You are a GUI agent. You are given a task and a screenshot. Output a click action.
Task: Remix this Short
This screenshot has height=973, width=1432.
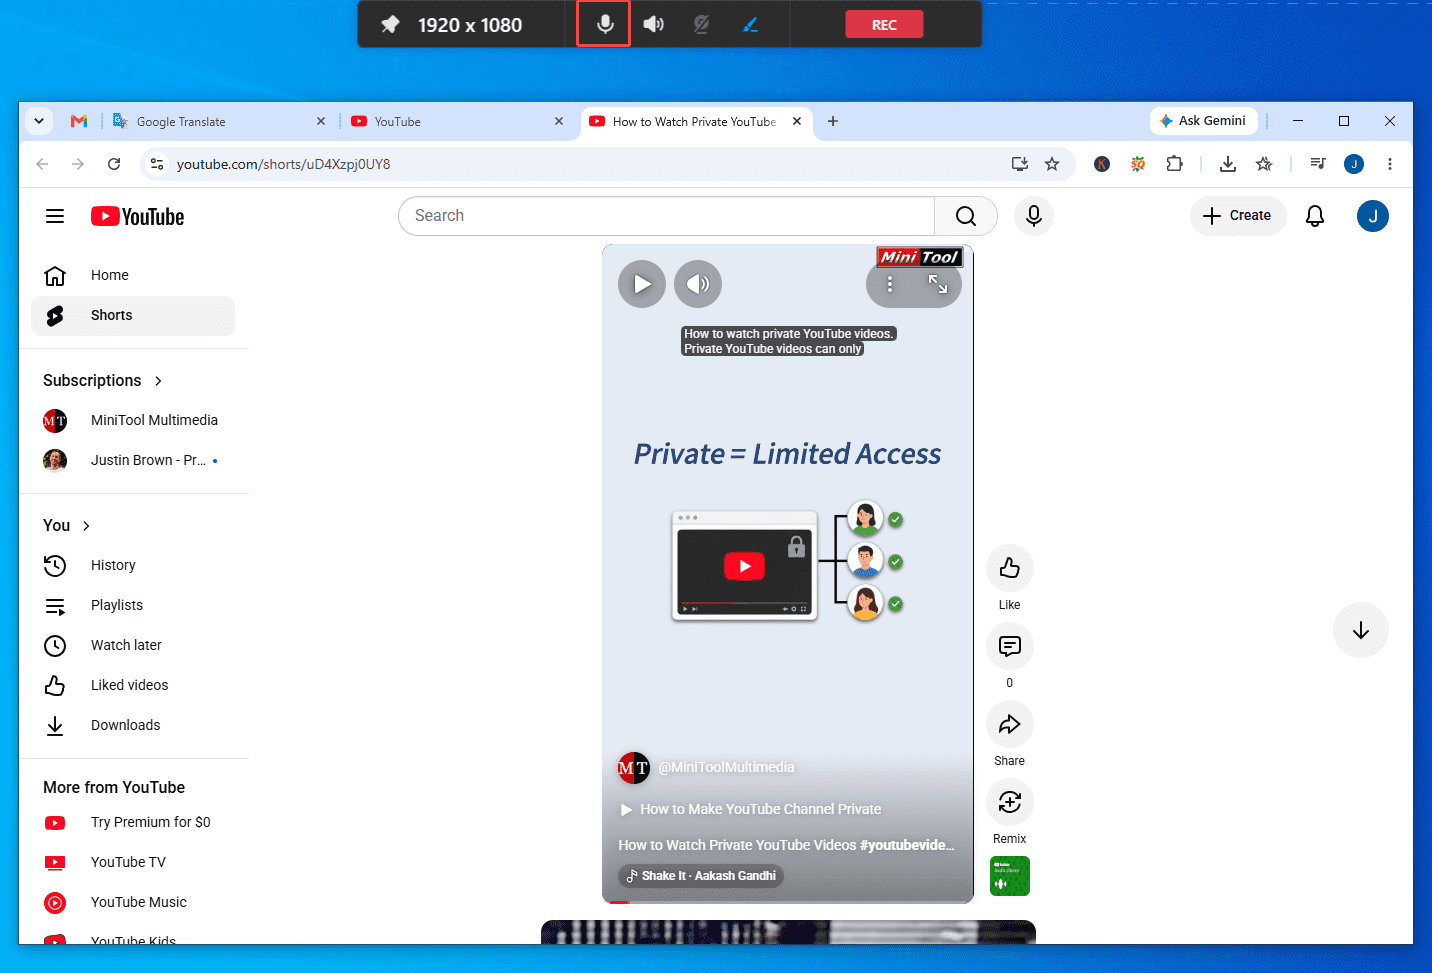(1010, 802)
